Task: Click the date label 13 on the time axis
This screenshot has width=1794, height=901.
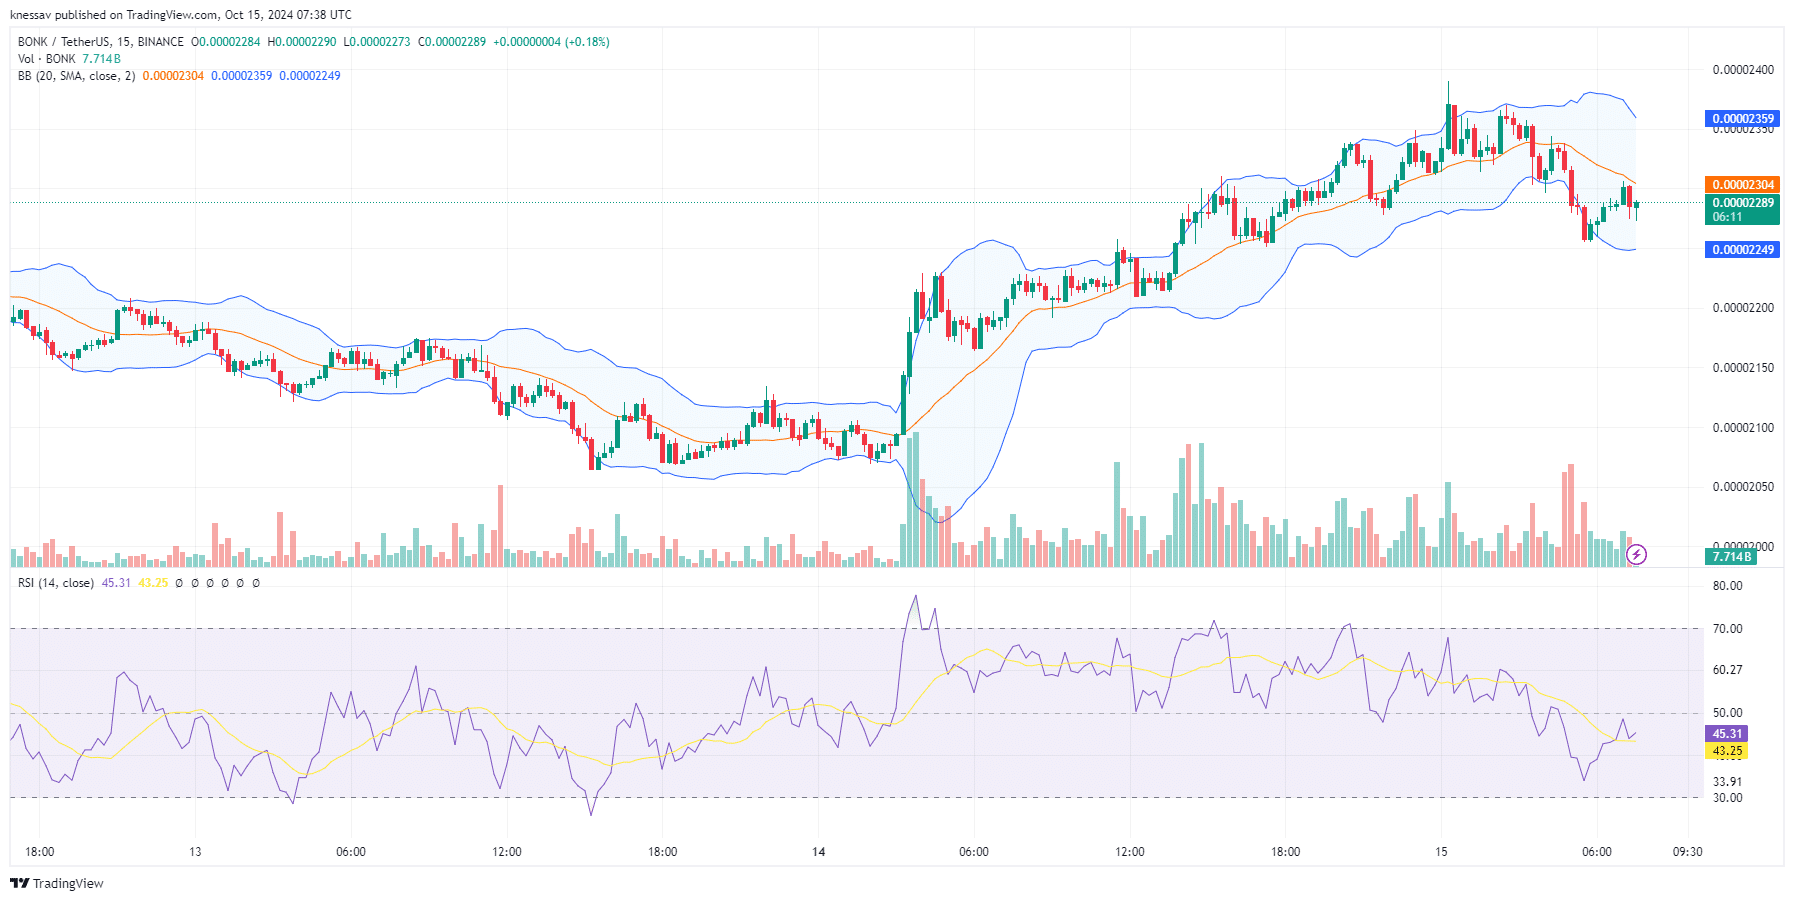Action: pyautogui.click(x=195, y=852)
